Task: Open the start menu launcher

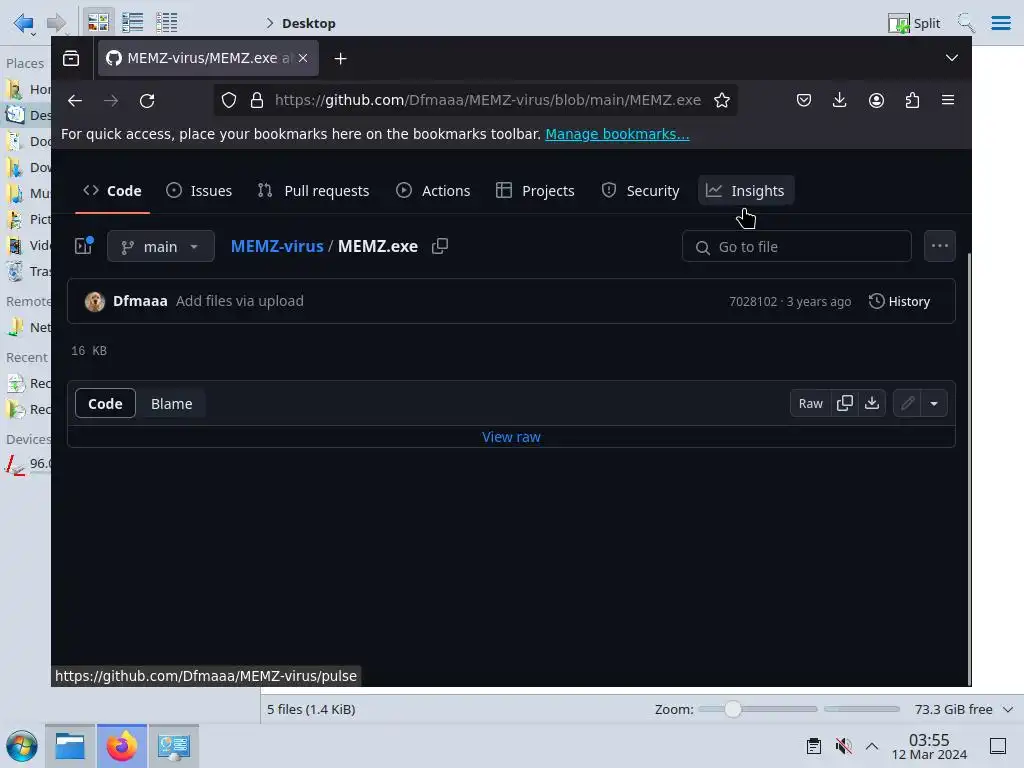Action: click(x=22, y=746)
